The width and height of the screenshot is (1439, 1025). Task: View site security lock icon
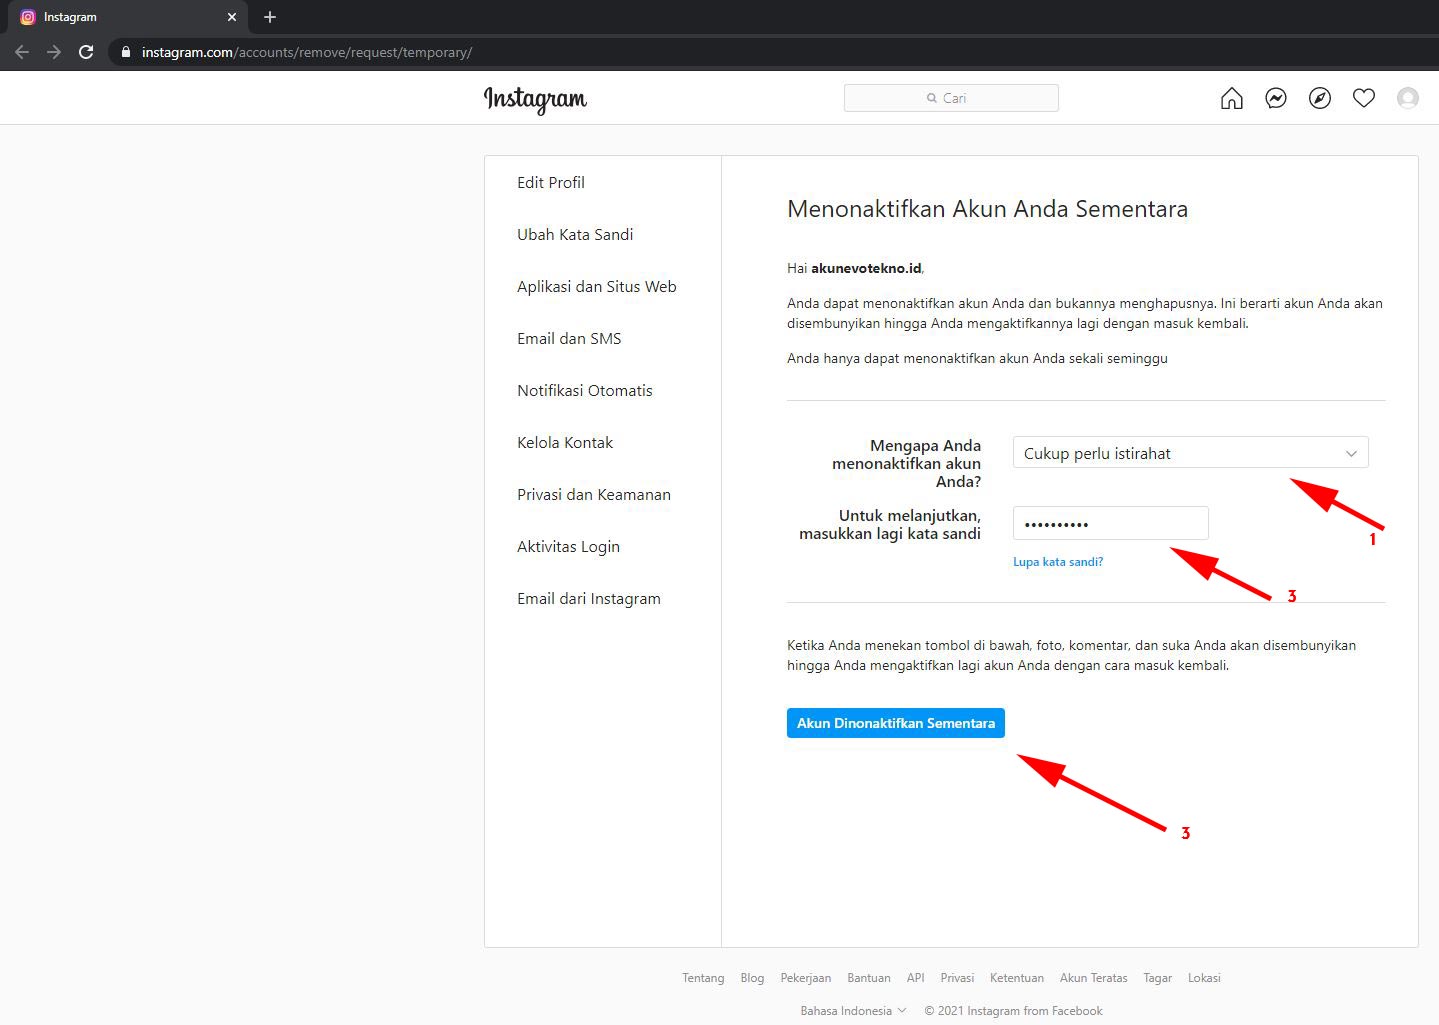tap(126, 52)
